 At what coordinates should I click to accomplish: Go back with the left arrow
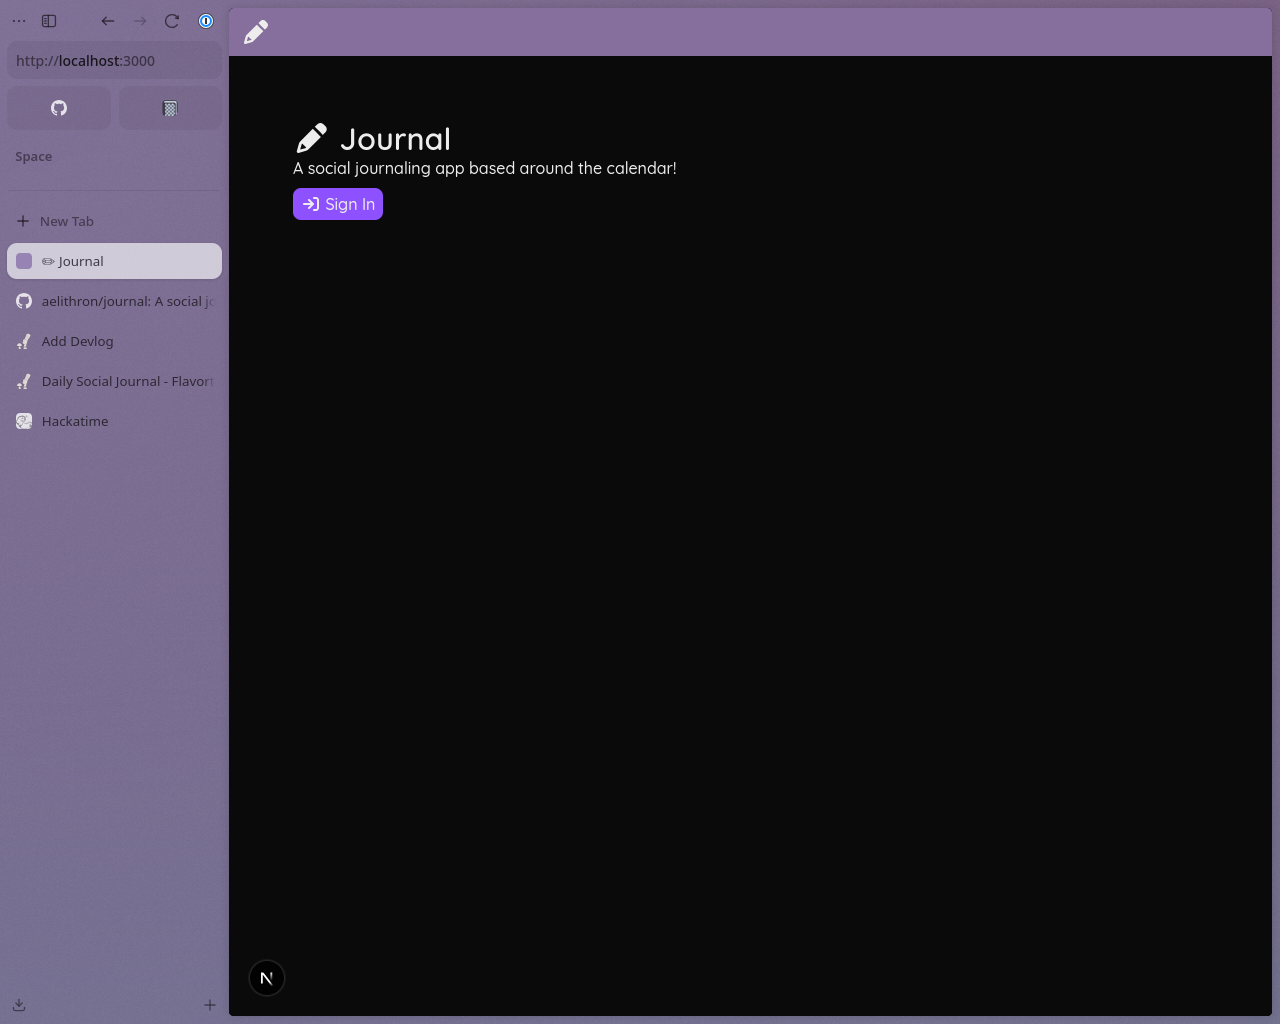click(x=108, y=21)
